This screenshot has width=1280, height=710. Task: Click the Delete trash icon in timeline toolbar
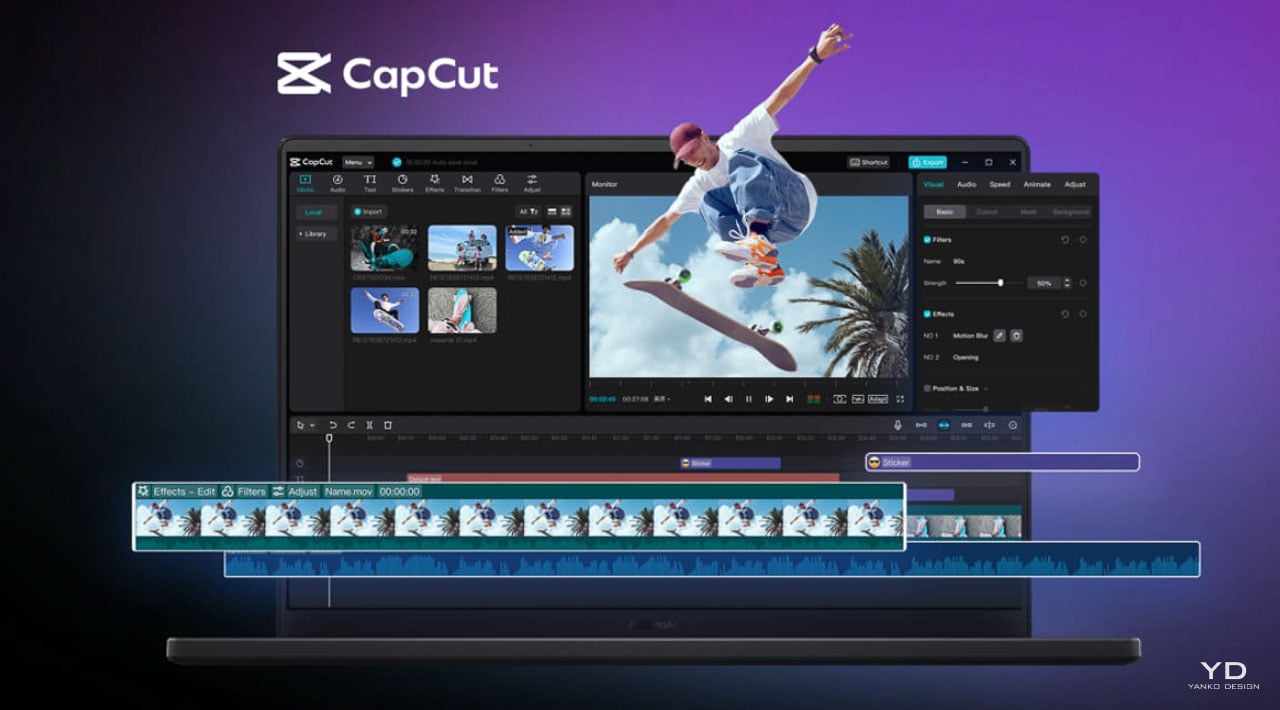point(388,425)
